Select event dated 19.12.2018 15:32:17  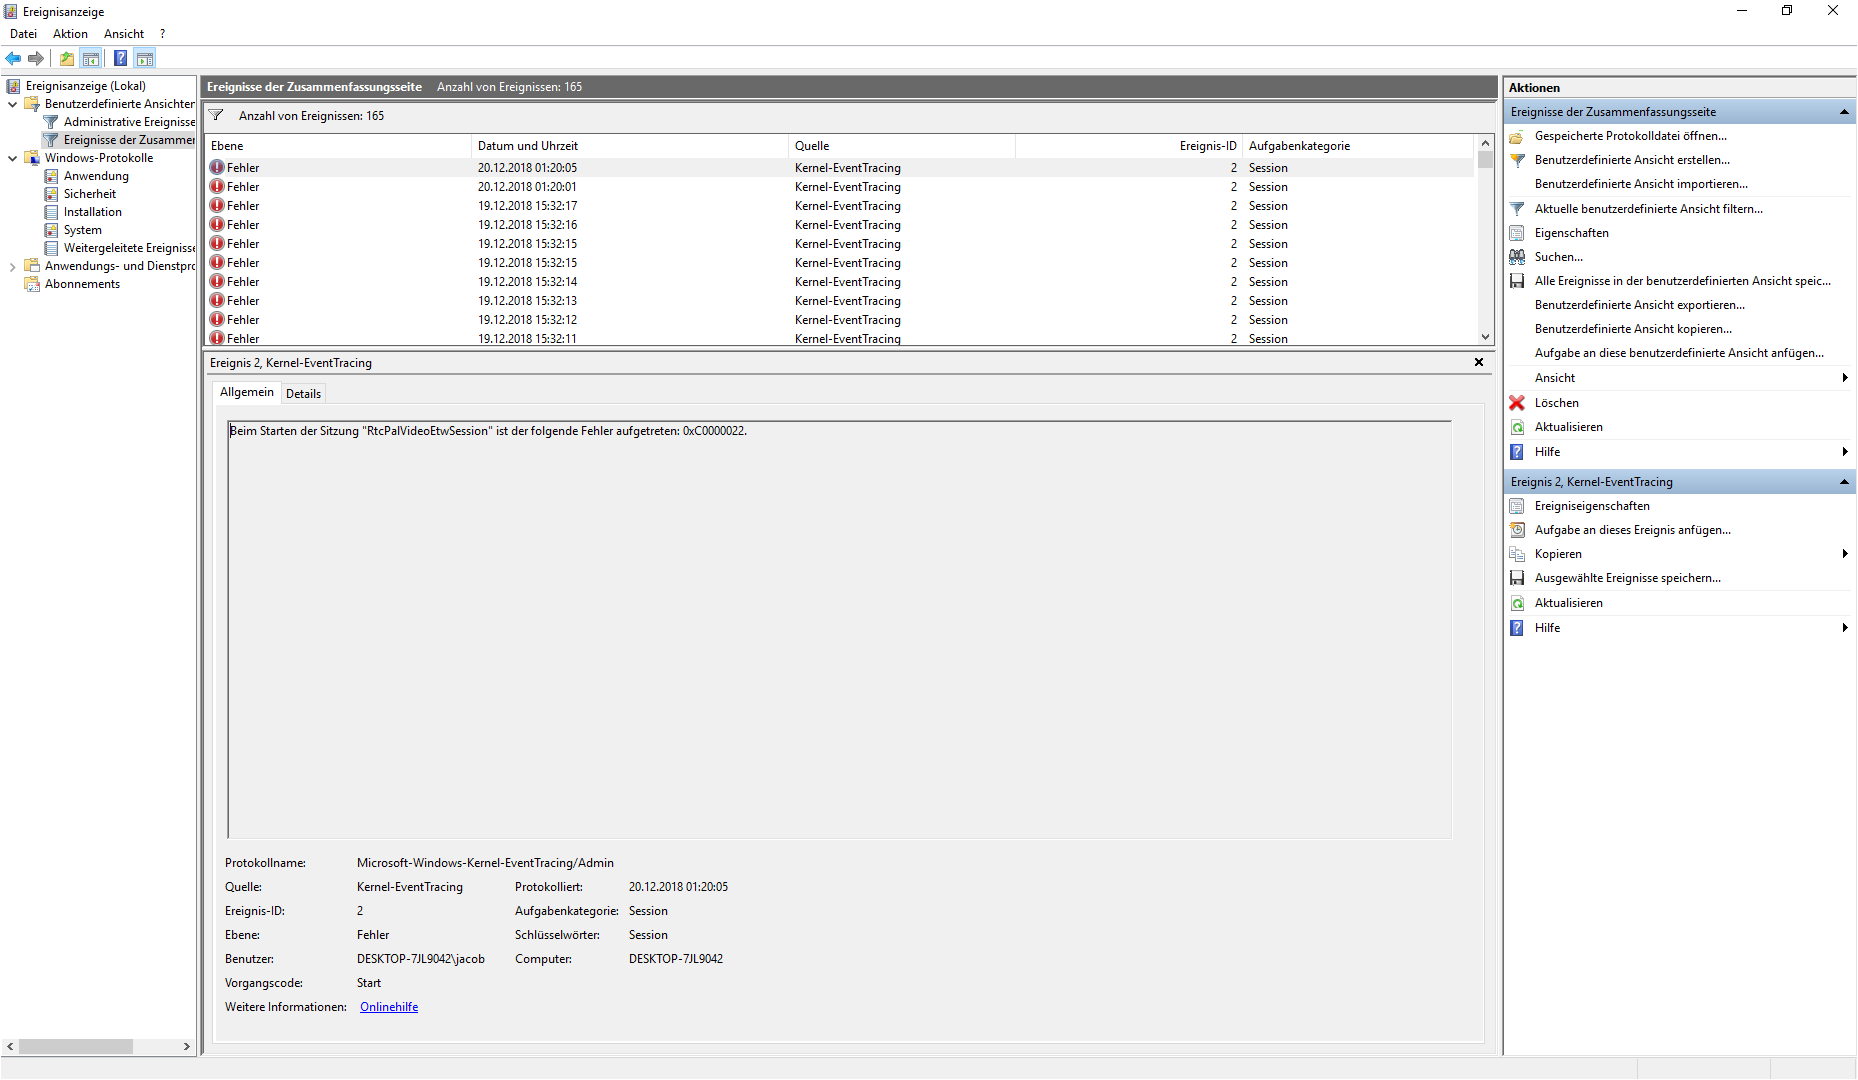click(x=840, y=206)
